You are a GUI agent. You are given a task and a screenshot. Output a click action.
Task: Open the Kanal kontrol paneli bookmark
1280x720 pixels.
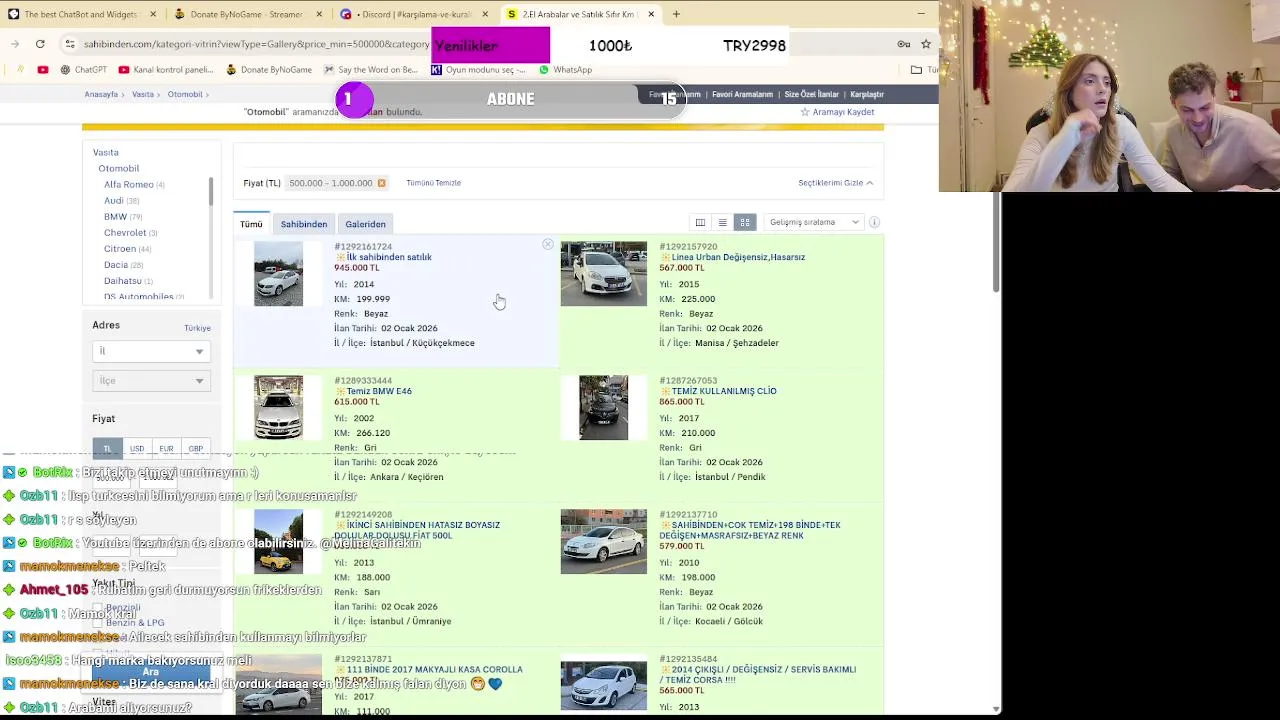166,70
